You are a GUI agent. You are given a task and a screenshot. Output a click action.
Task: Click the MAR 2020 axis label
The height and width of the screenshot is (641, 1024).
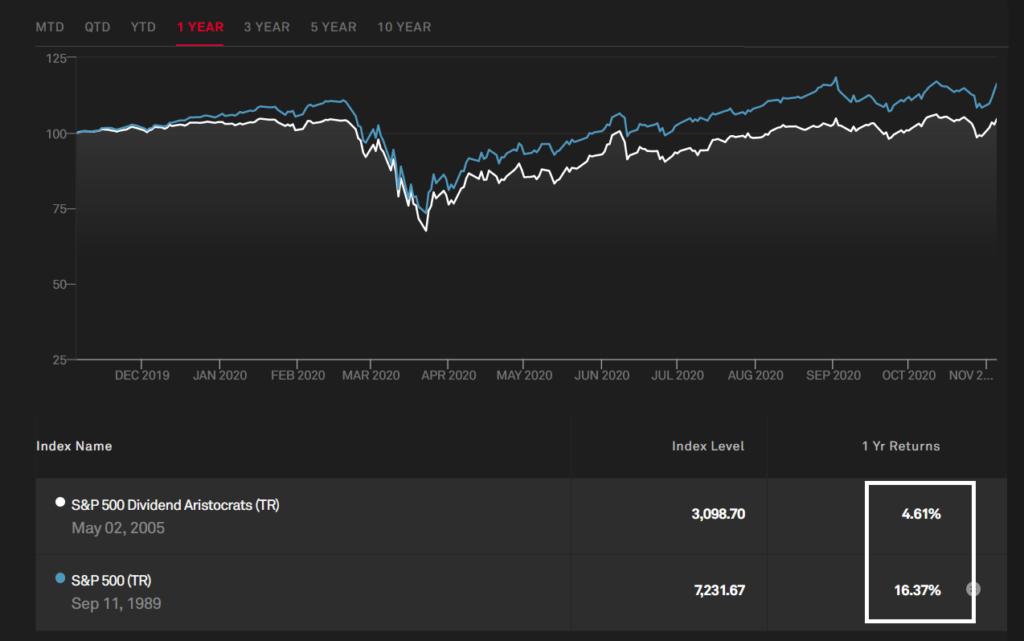(371, 376)
